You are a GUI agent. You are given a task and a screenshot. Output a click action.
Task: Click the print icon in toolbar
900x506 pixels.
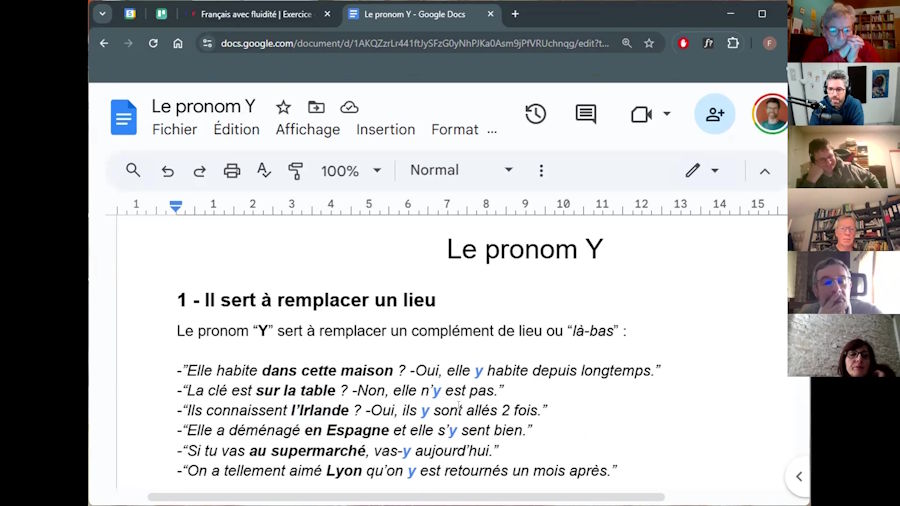click(232, 171)
